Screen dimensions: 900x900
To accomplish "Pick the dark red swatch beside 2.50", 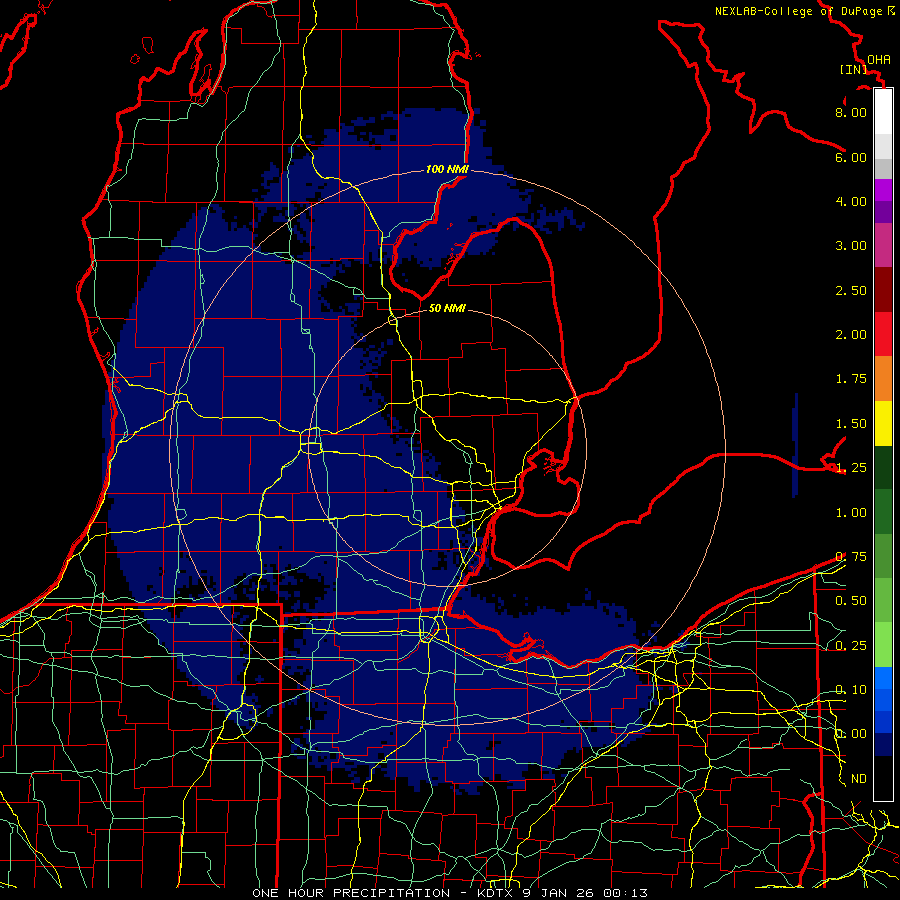I will coord(883,290).
